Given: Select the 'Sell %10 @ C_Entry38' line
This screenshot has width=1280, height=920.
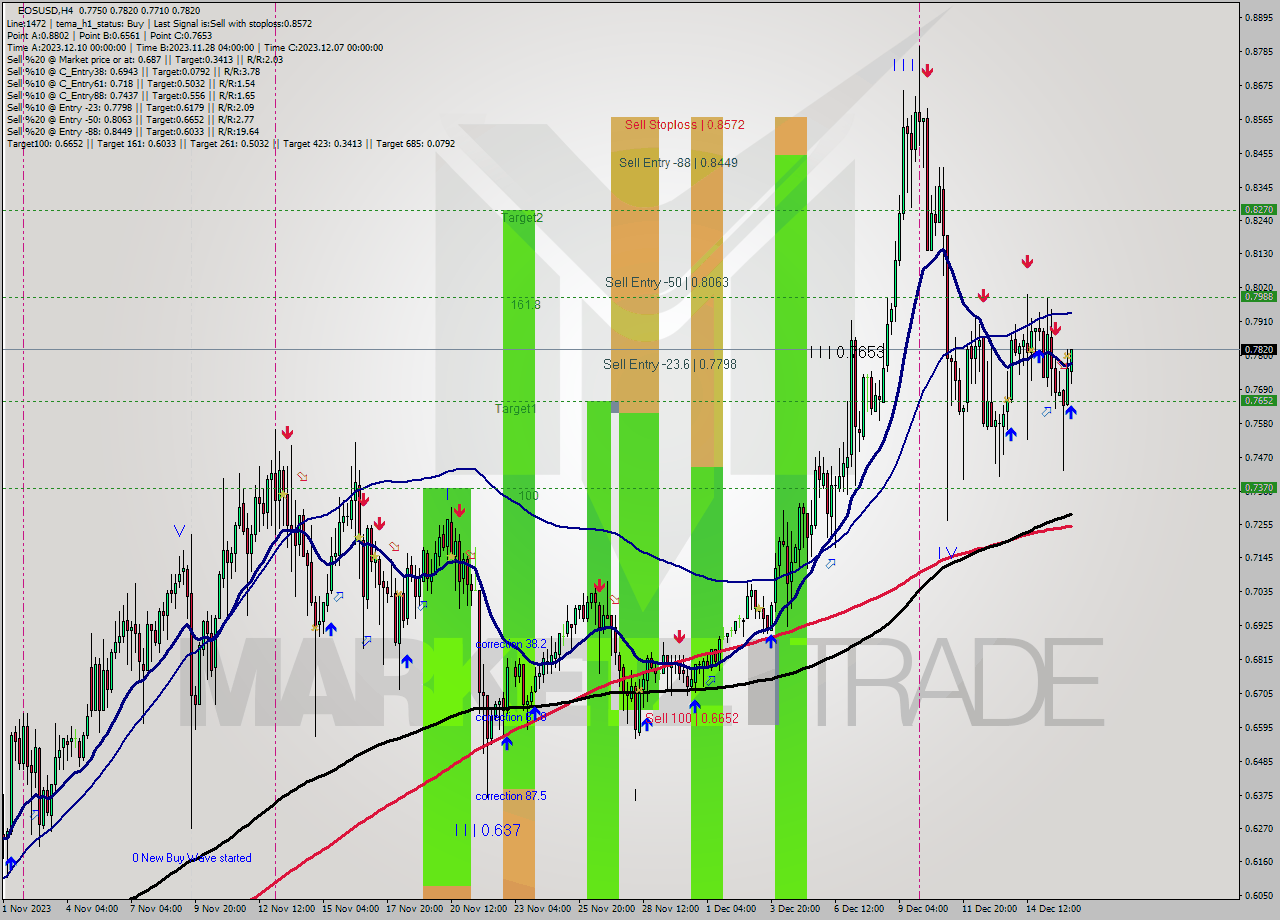Looking at the screenshot, I should pyautogui.click(x=133, y=71).
